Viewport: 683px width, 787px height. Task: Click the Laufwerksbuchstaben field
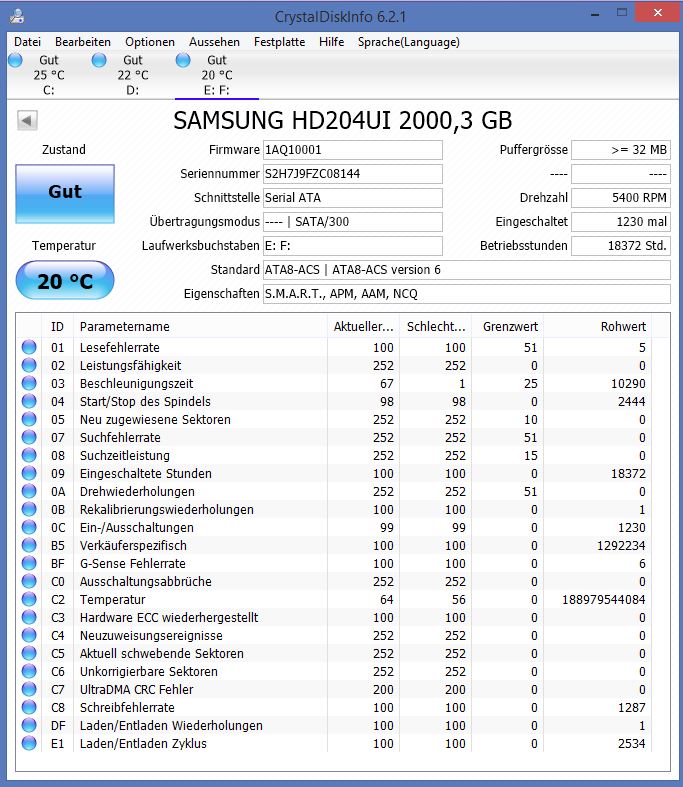click(x=353, y=246)
